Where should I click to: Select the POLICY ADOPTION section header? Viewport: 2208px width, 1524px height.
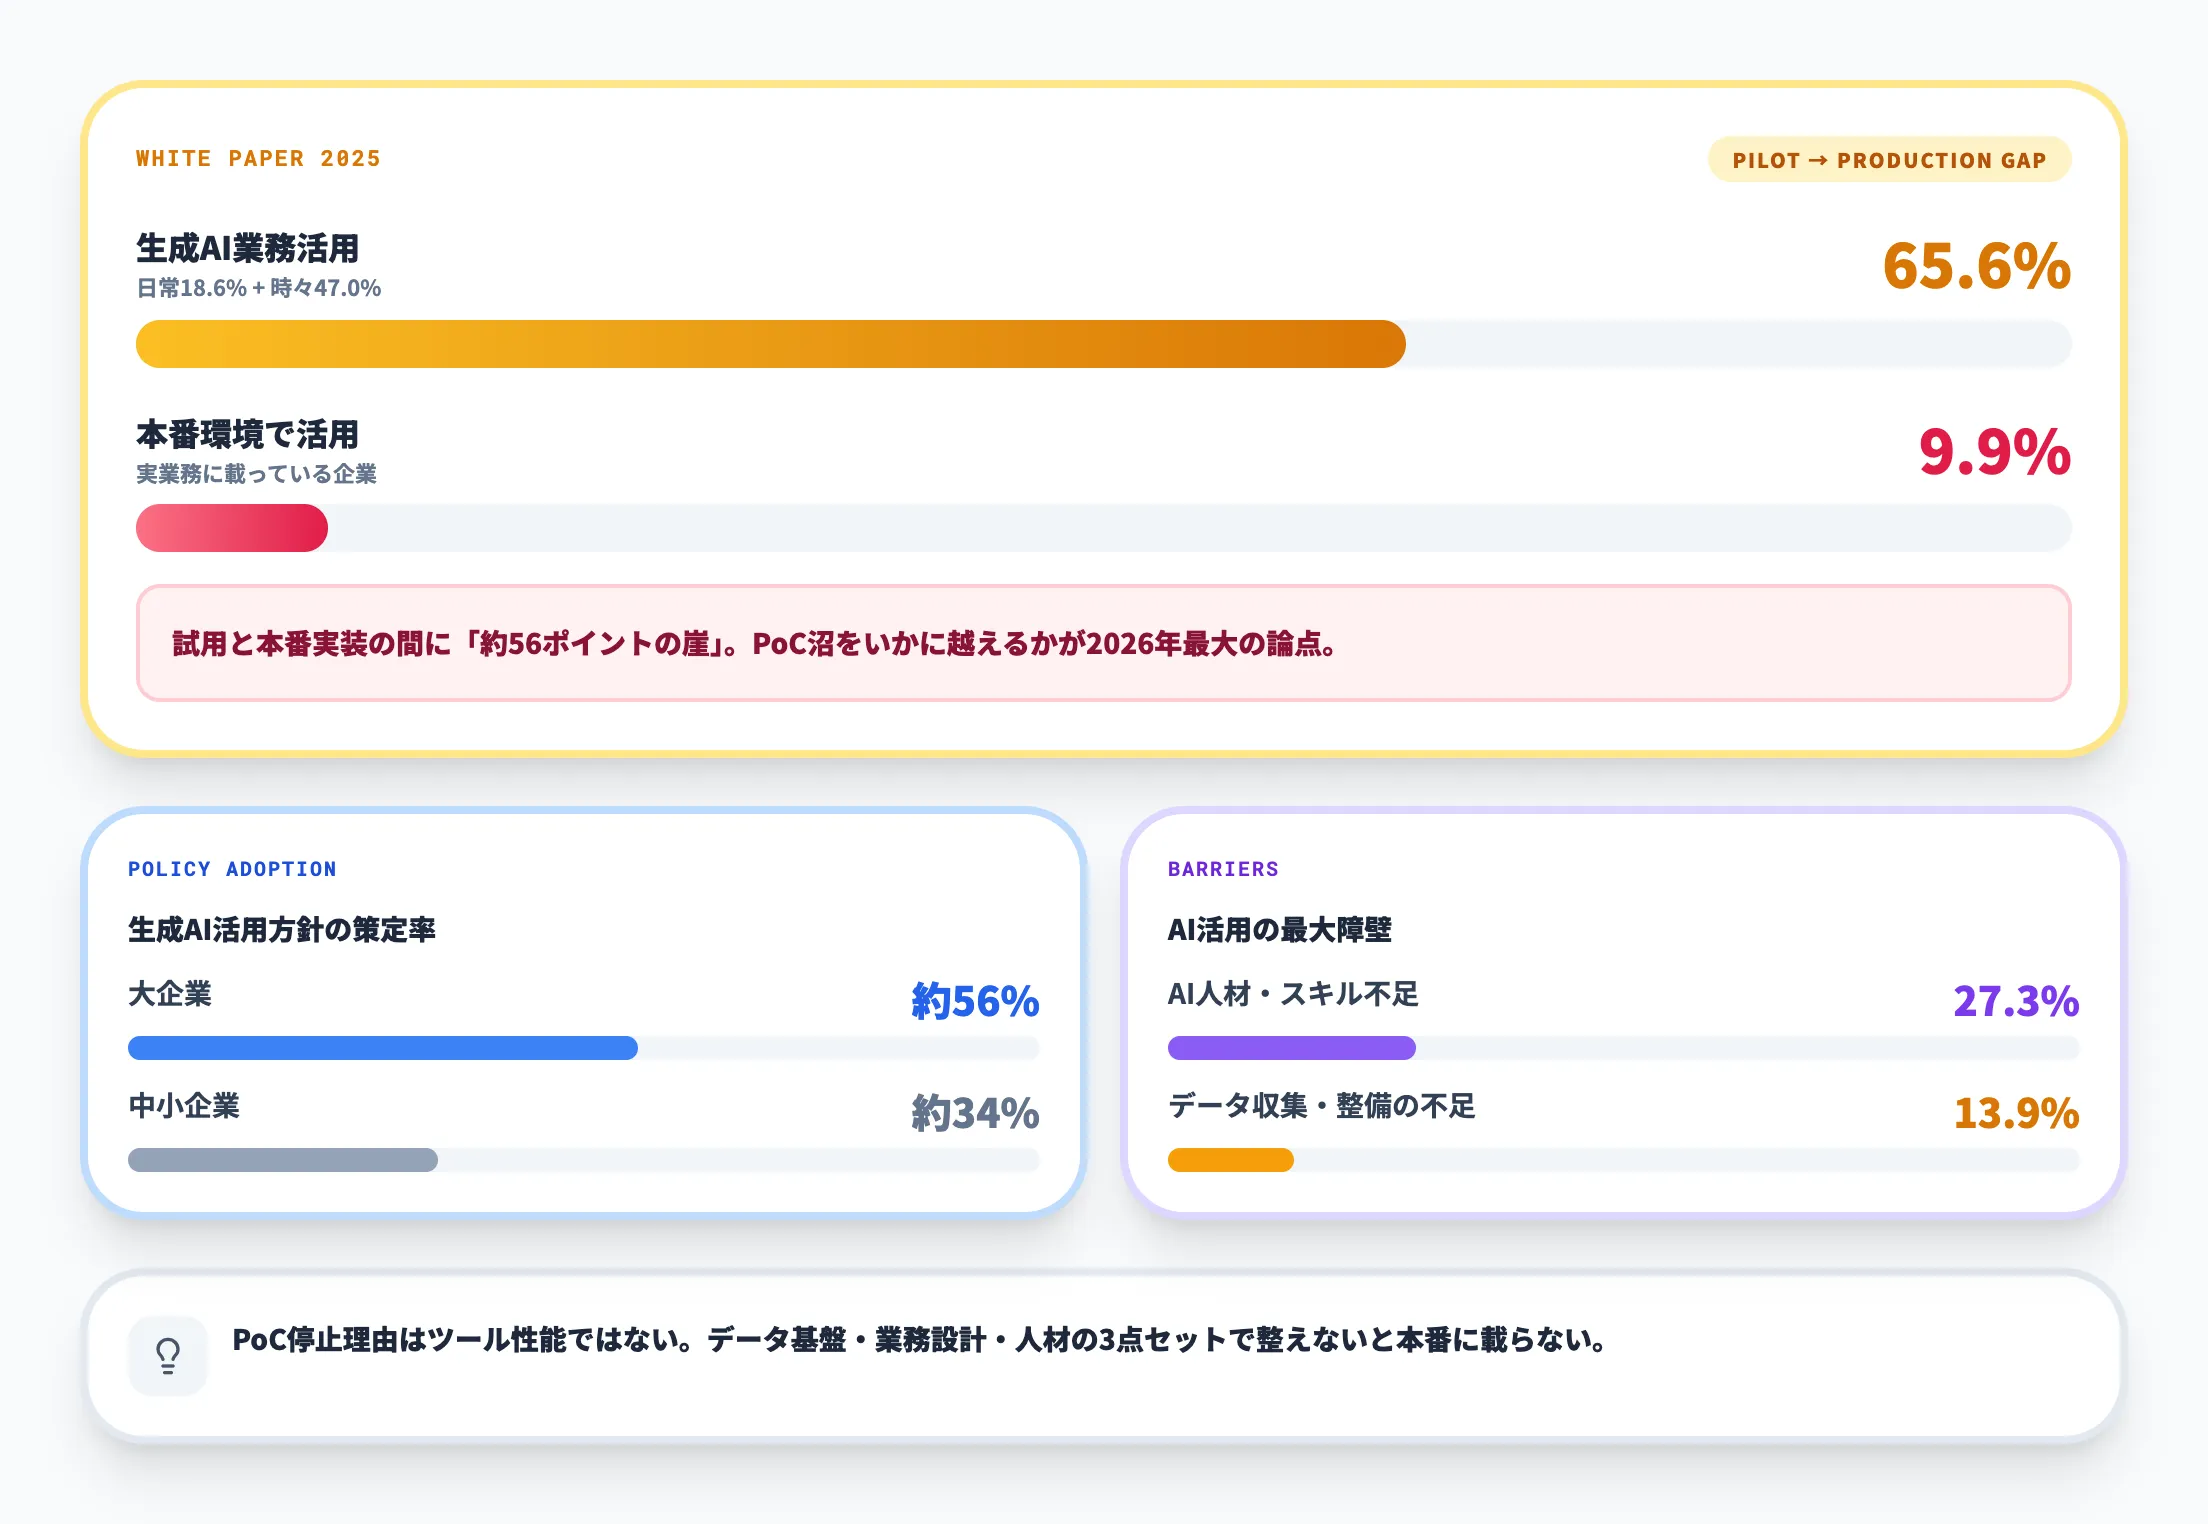tap(232, 869)
